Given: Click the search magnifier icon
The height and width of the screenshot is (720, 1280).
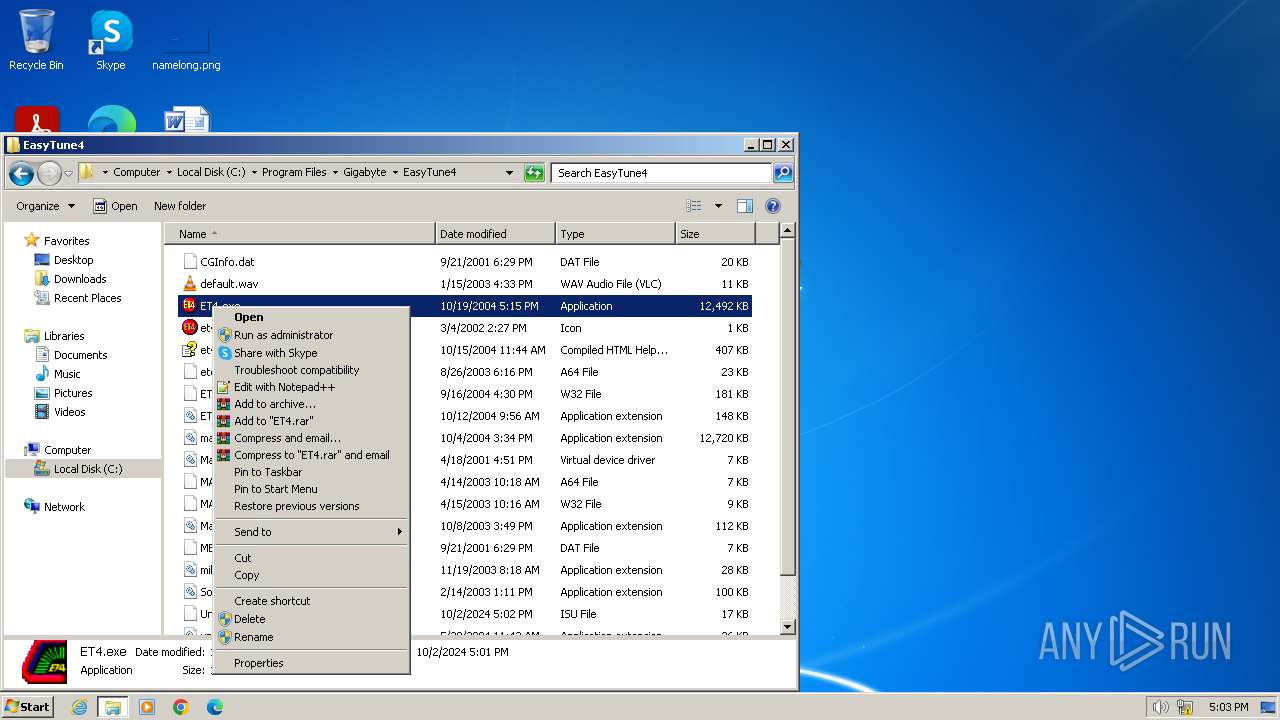Looking at the screenshot, I should tap(783, 173).
